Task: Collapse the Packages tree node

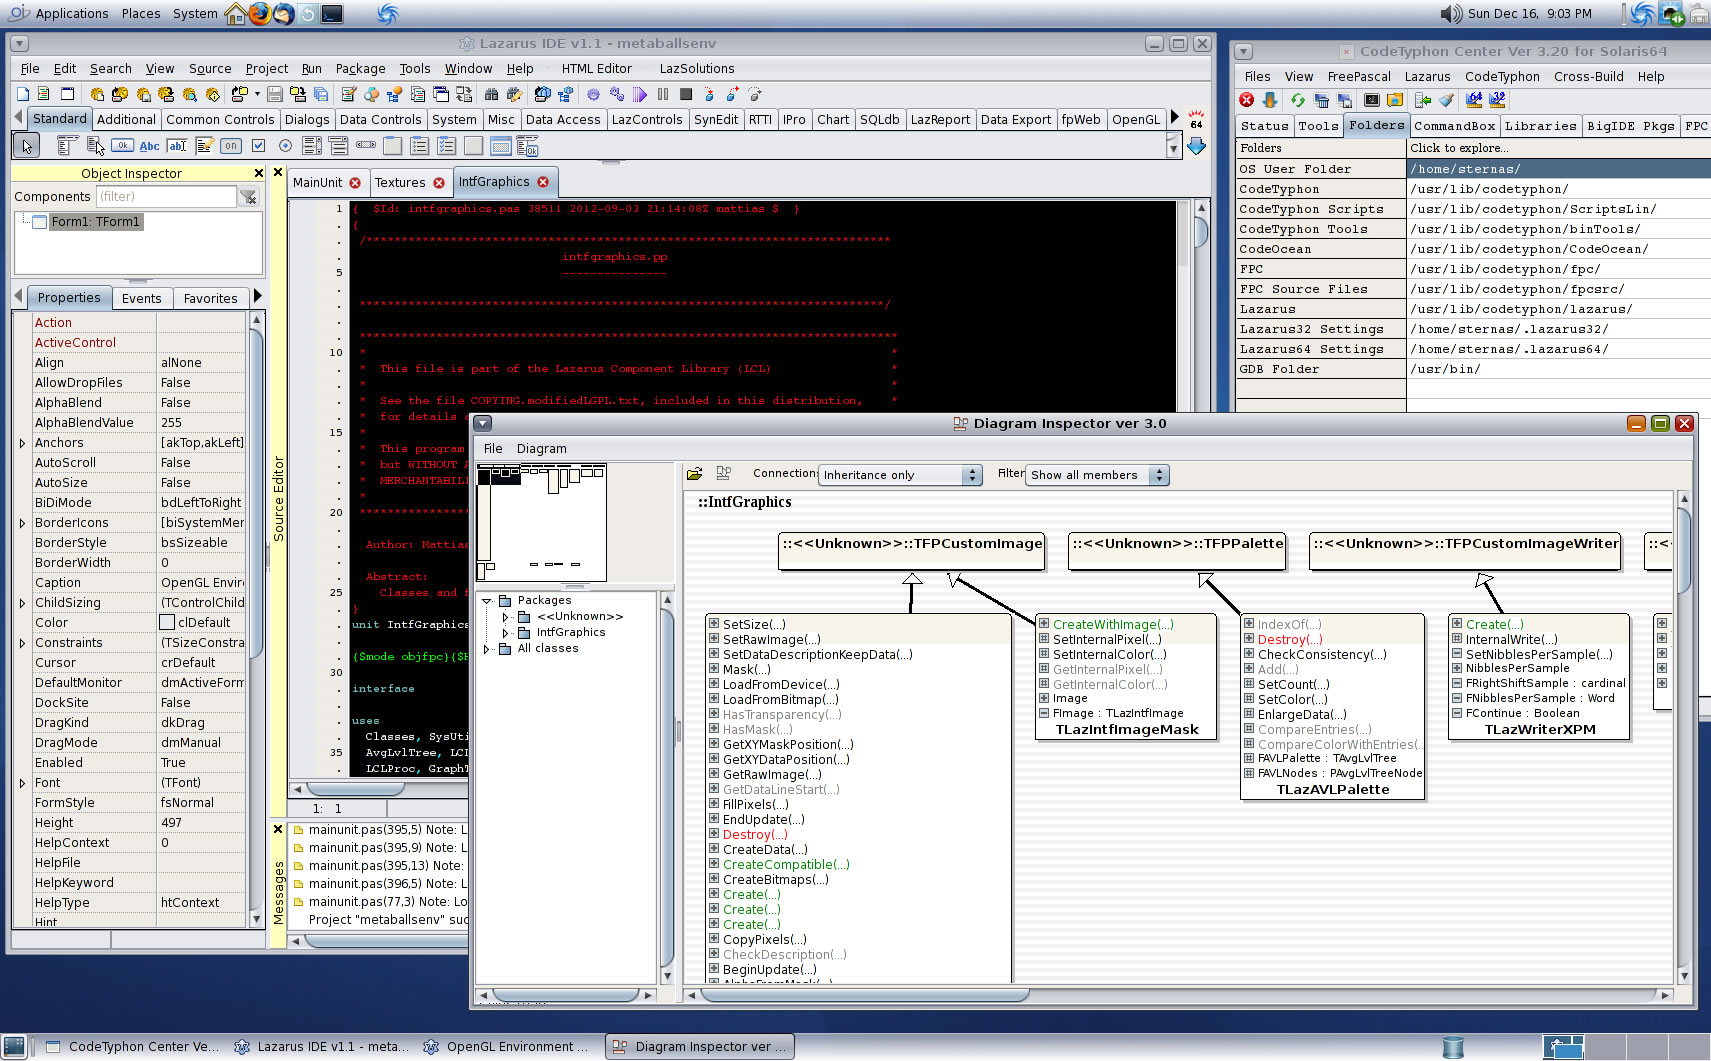Action: coord(487,601)
